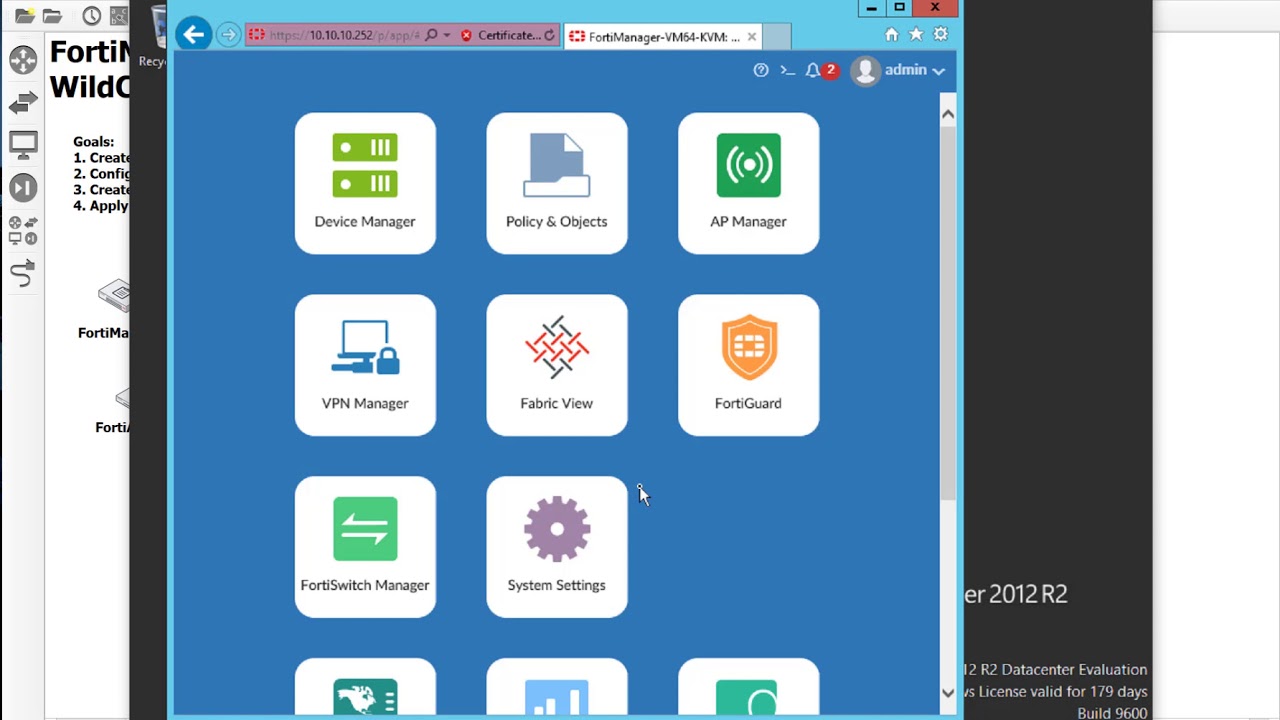
Task: Refresh the page via reload icon
Action: (549, 35)
